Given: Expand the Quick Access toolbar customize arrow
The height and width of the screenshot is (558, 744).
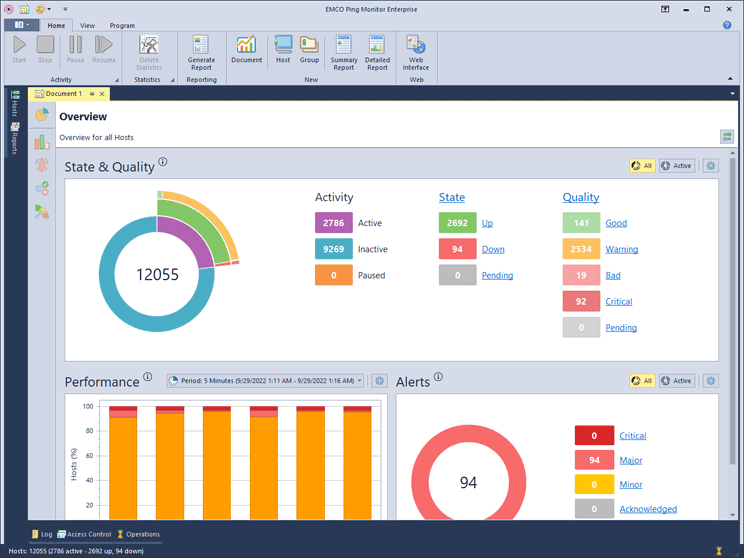Looking at the screenshot, I should (x=66, y=9).
